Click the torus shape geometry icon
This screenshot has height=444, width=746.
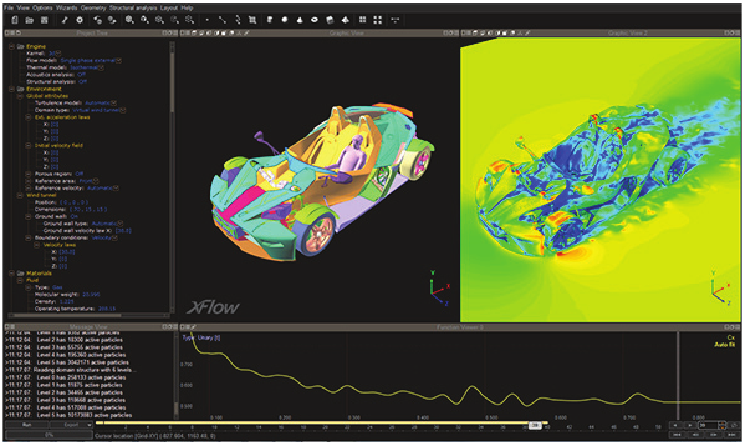tap(314, 20)
